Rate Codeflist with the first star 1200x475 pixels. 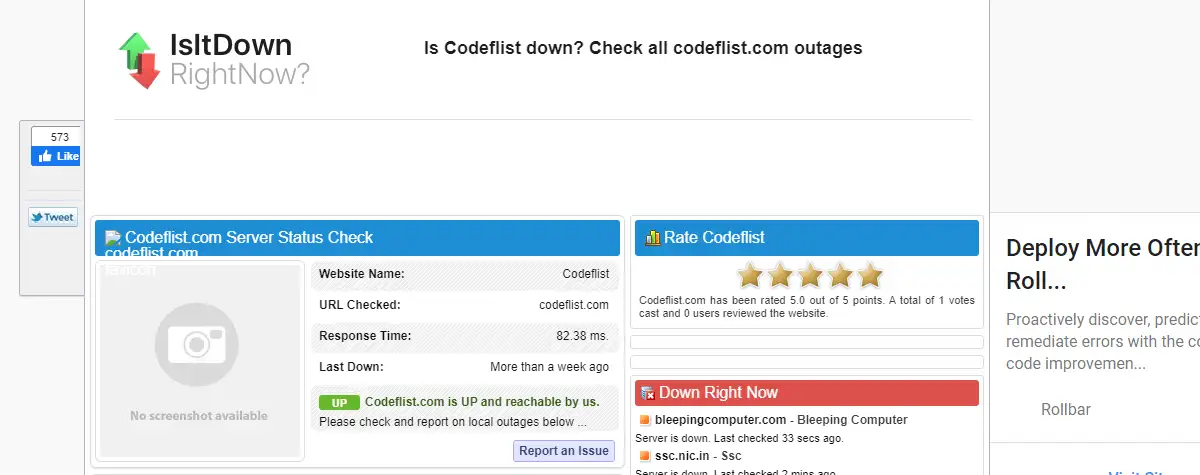749,275
